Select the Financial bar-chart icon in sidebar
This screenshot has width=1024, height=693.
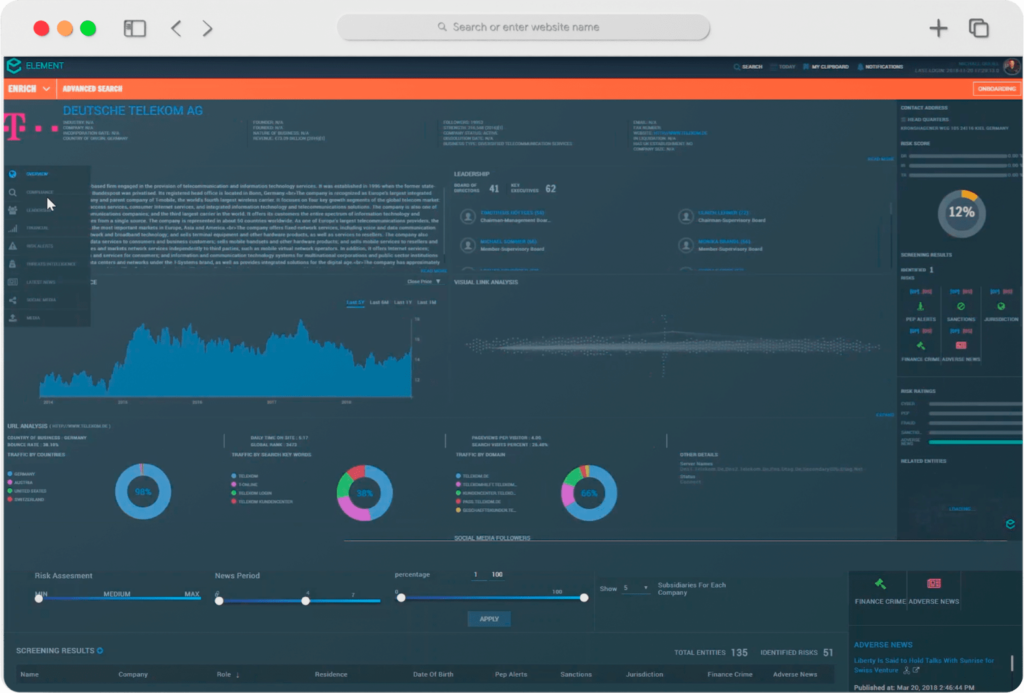coord(12,229)
